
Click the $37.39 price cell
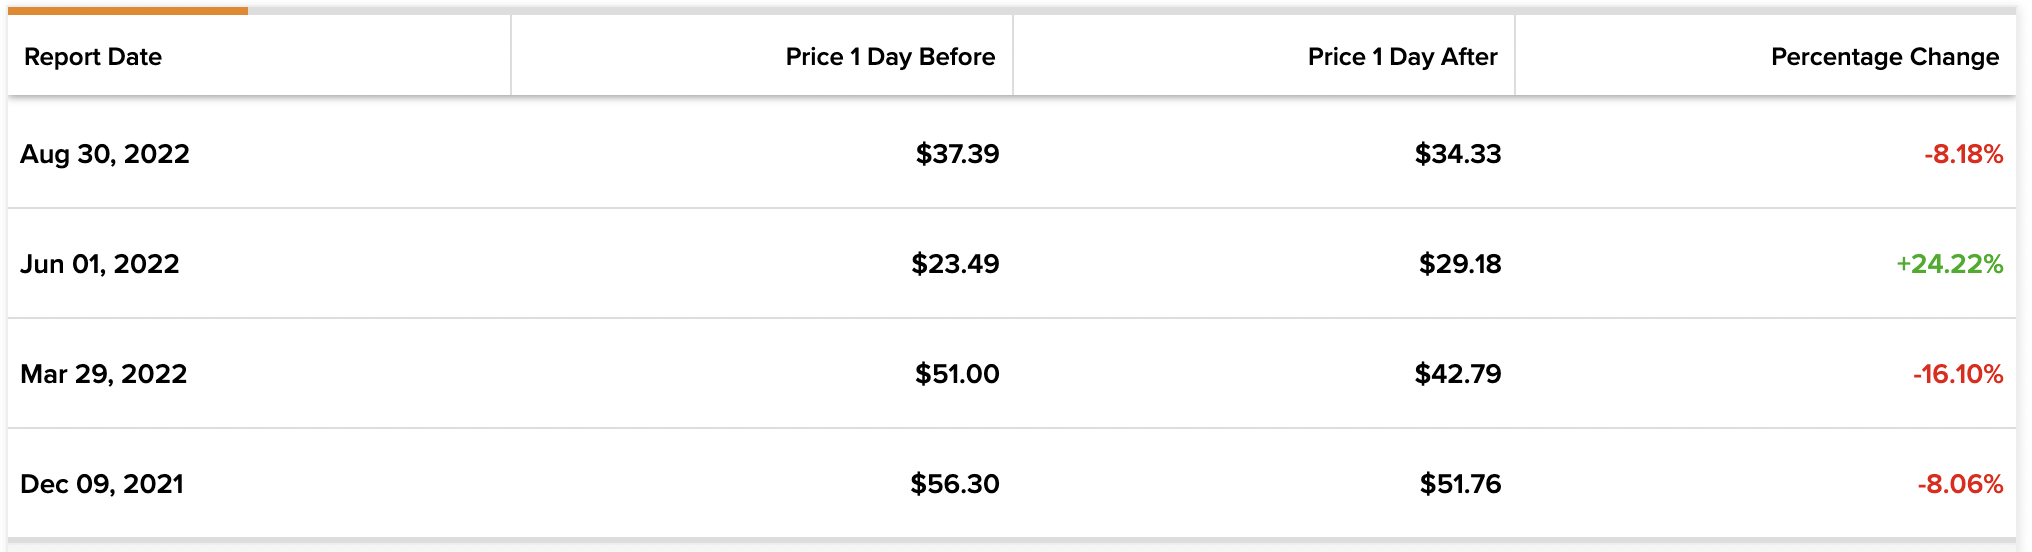click(x=957, y=154)
